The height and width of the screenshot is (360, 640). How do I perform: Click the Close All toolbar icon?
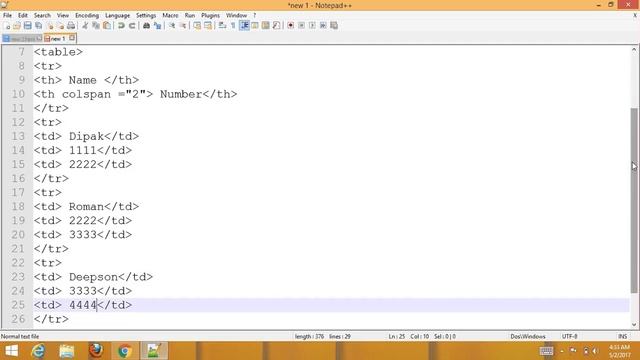tap(60, 26)
